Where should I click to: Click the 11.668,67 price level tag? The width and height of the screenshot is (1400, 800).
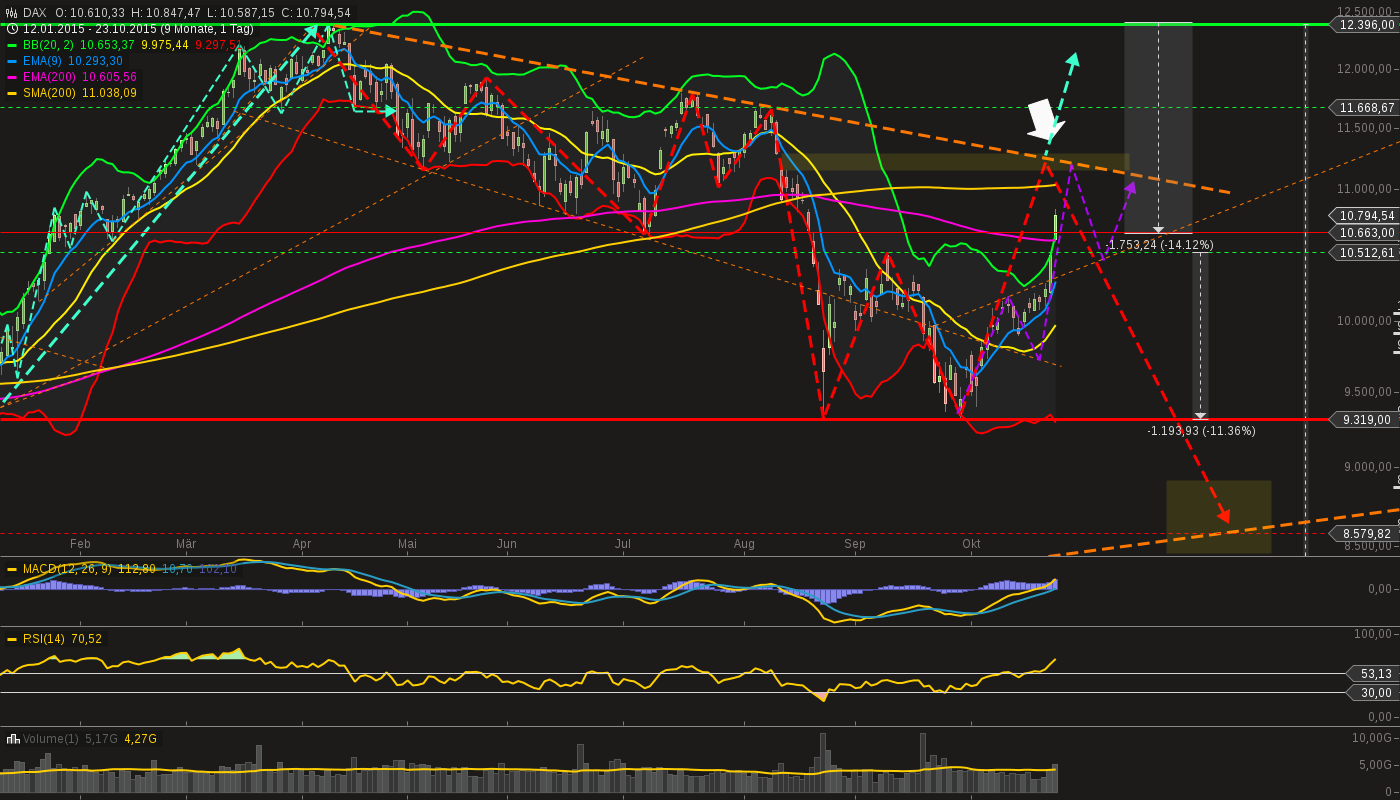click(1364, 108)
